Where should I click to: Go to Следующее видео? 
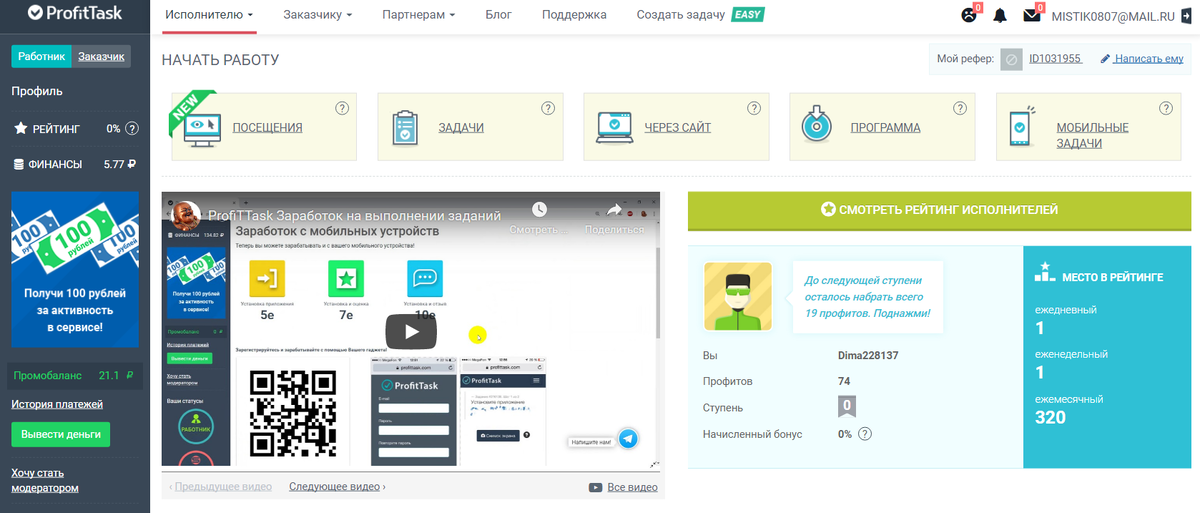click(x=337, y=487)
